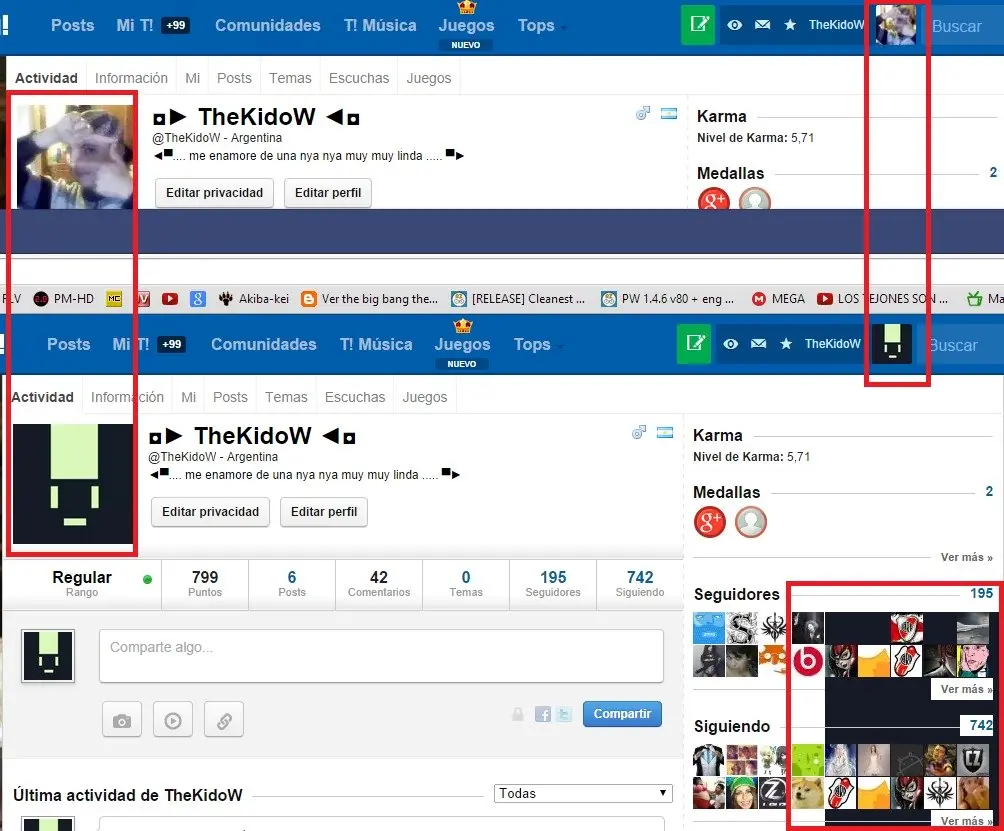Open the YouTube icon bookmark next to Google

pyautogui.click(x=170, y=299)
